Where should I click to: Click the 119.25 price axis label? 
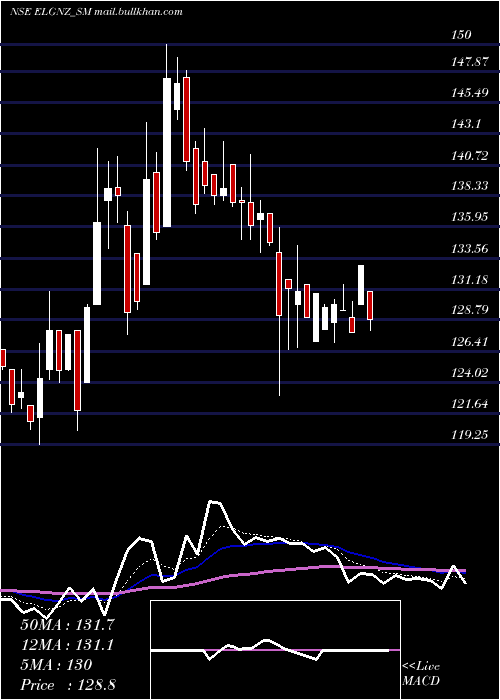[x=471, y=435]
